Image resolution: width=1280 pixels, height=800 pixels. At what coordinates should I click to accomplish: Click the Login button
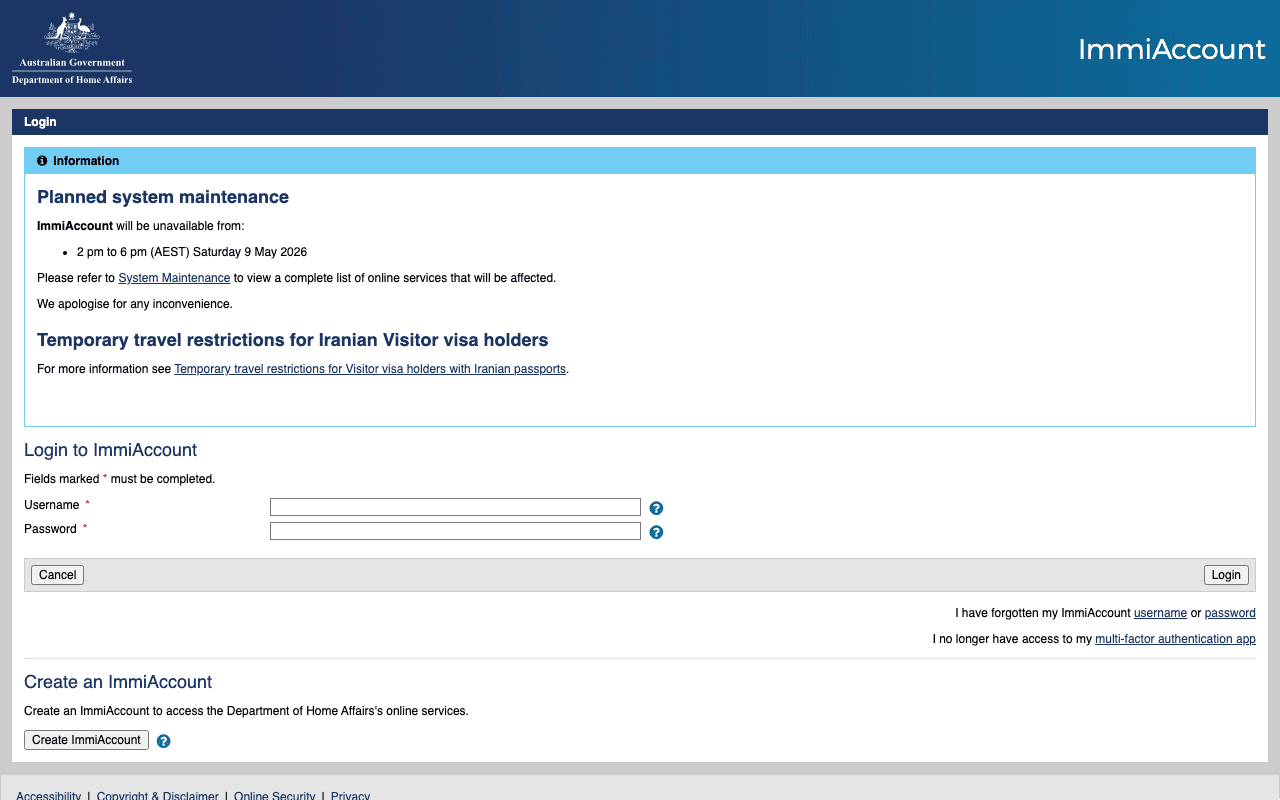click(x=1226, y=575)
